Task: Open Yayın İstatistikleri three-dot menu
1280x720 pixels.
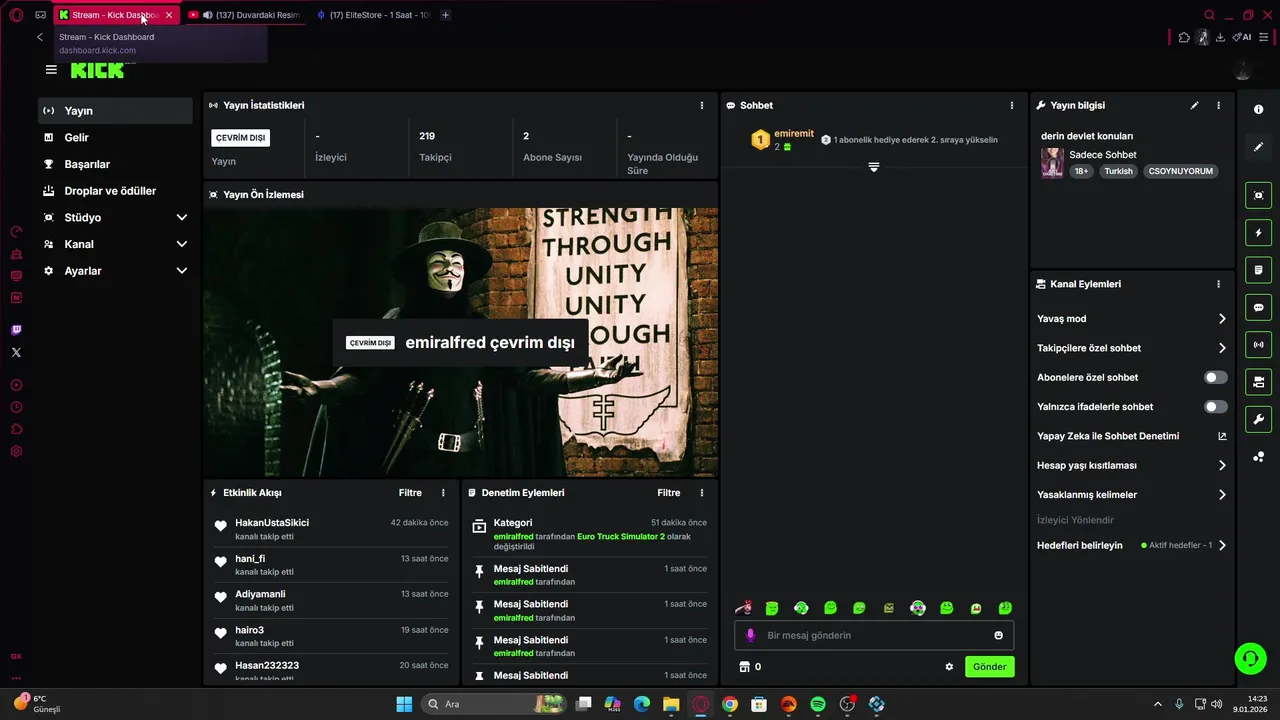Action: (702, 105)
